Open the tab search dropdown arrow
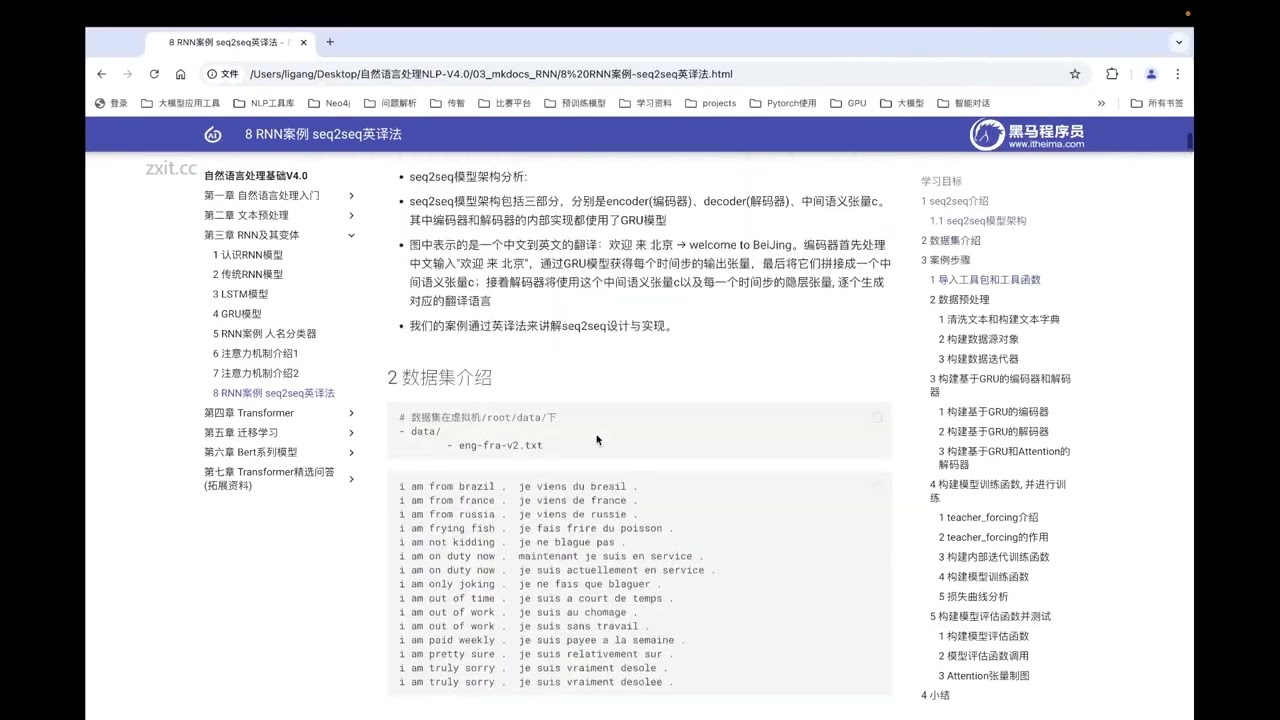The width and height of the screenshot is (1280, 720). click(x=1178, y=42)
